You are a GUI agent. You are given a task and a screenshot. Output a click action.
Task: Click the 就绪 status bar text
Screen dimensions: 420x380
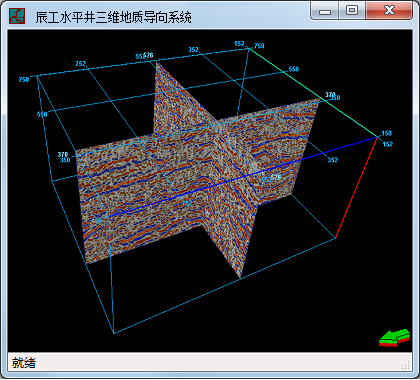point(24,363)
